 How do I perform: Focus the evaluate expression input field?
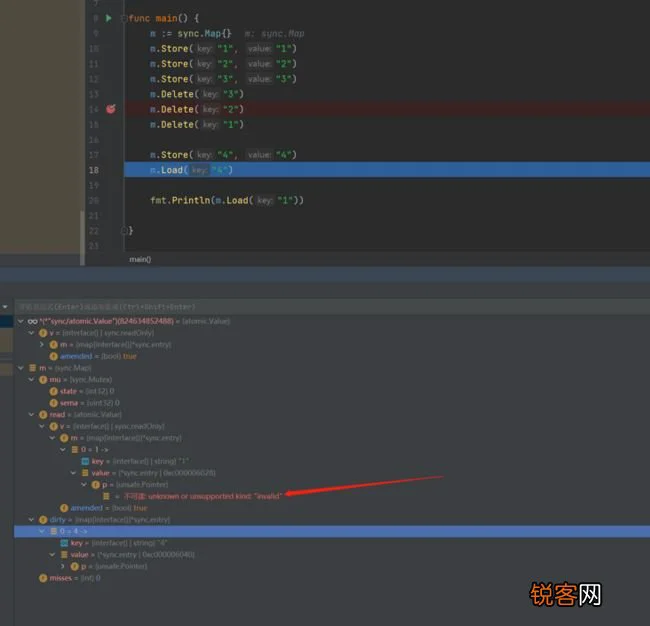(332, 307)
